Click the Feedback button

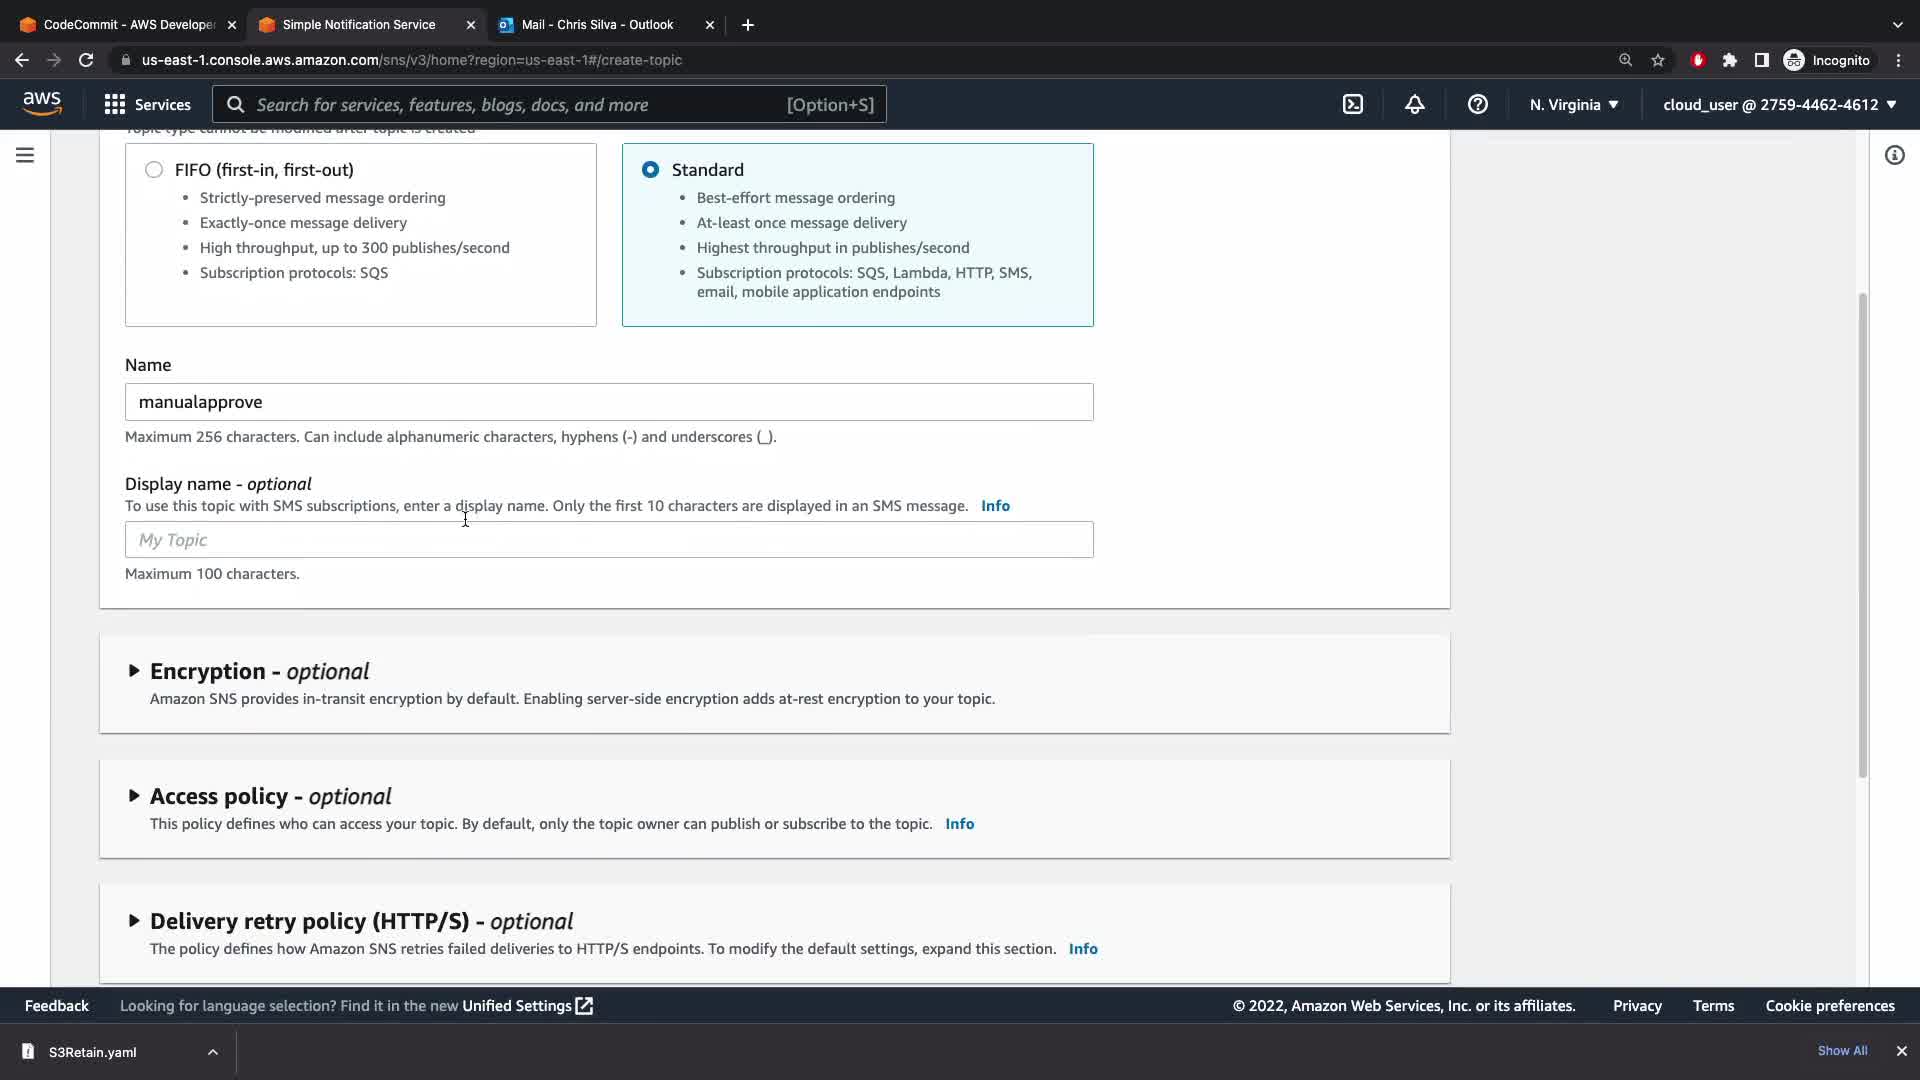56,1006
